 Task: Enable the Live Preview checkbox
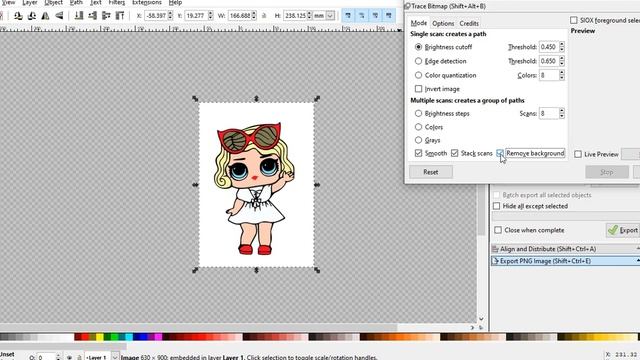click(578, 154)
